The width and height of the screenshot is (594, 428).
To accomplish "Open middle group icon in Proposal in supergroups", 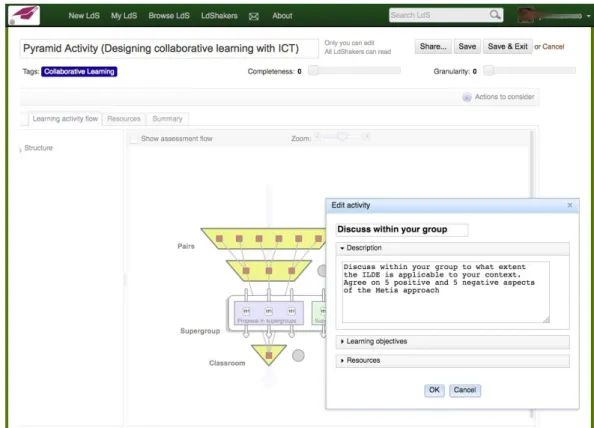I will 269,311.
